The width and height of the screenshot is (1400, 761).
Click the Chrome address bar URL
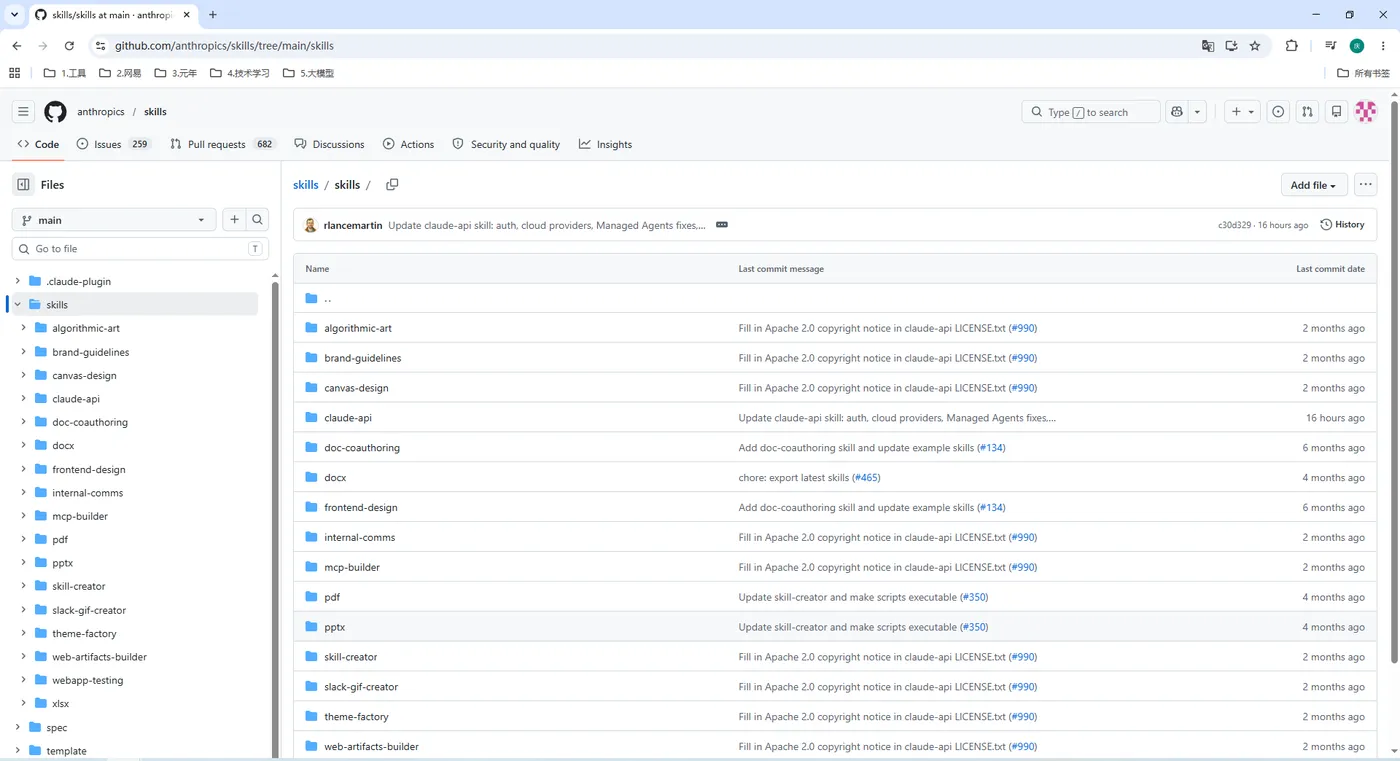pyautogui.click(x=224, y=46)
